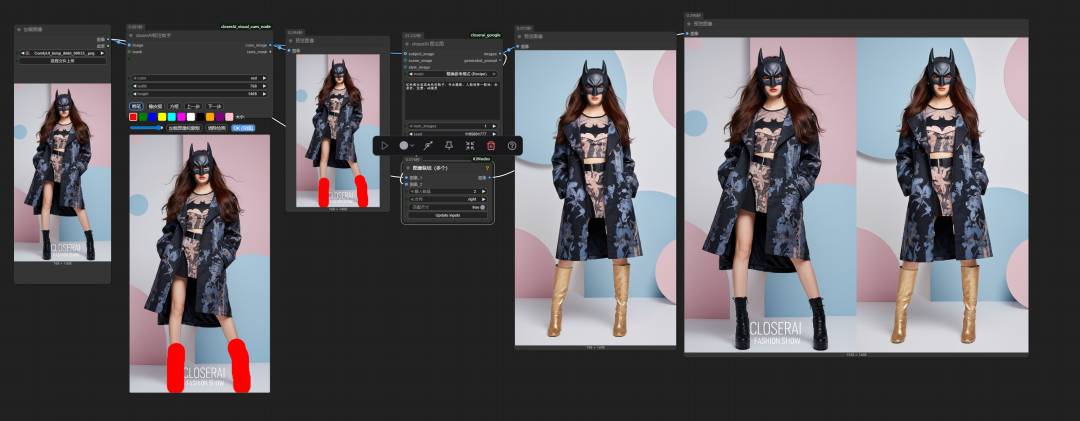1080x421 pixels.
Task: Previous option arrow on 方向 combo
Action: [411, 198]
